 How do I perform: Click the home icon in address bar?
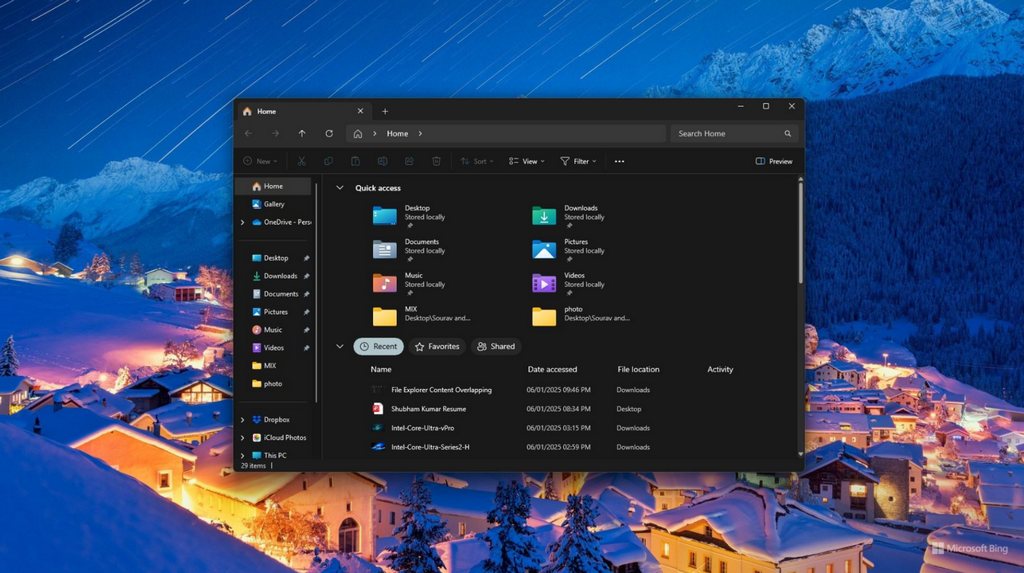pos(358,134)
